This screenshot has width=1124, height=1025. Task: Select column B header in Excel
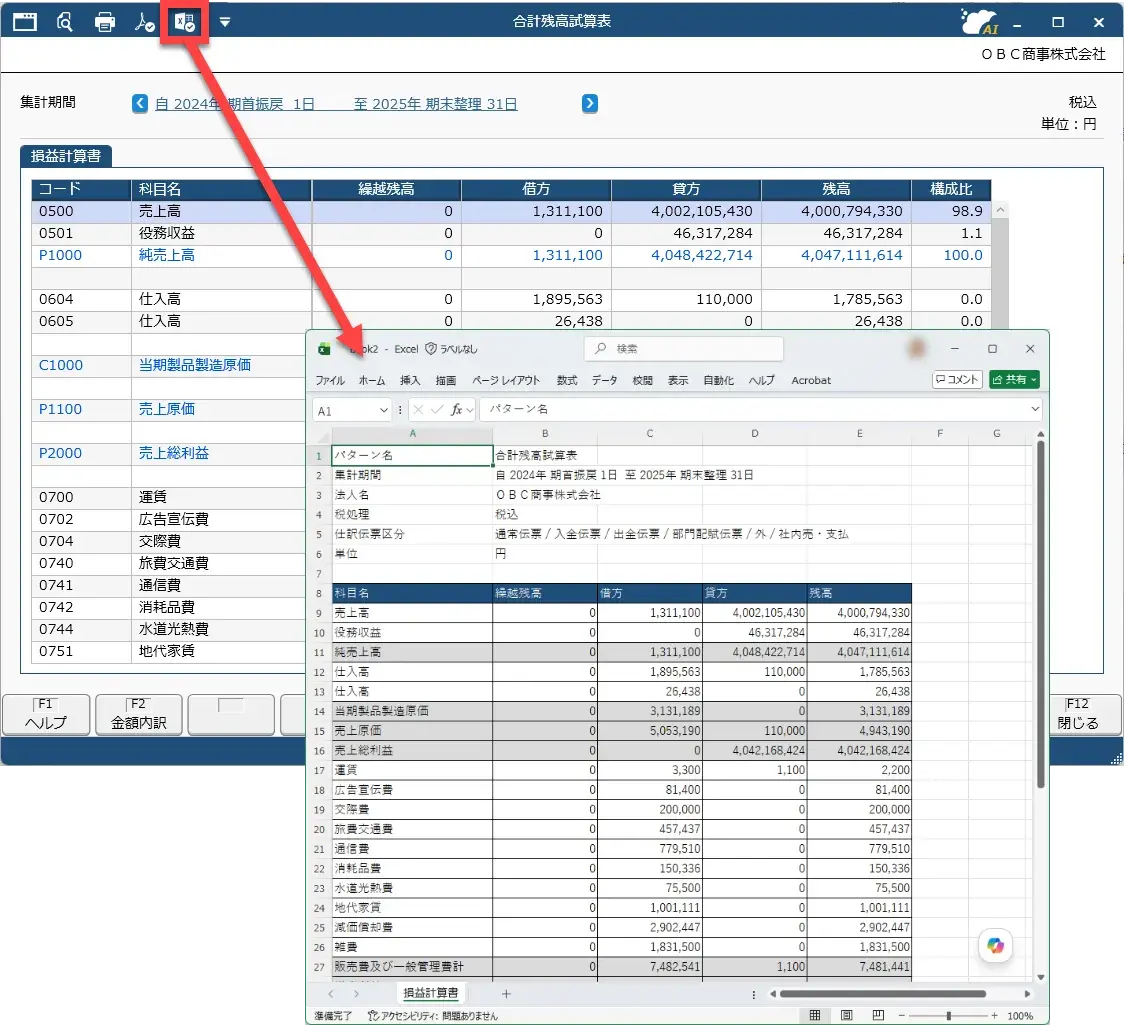(x=545, y=434)
